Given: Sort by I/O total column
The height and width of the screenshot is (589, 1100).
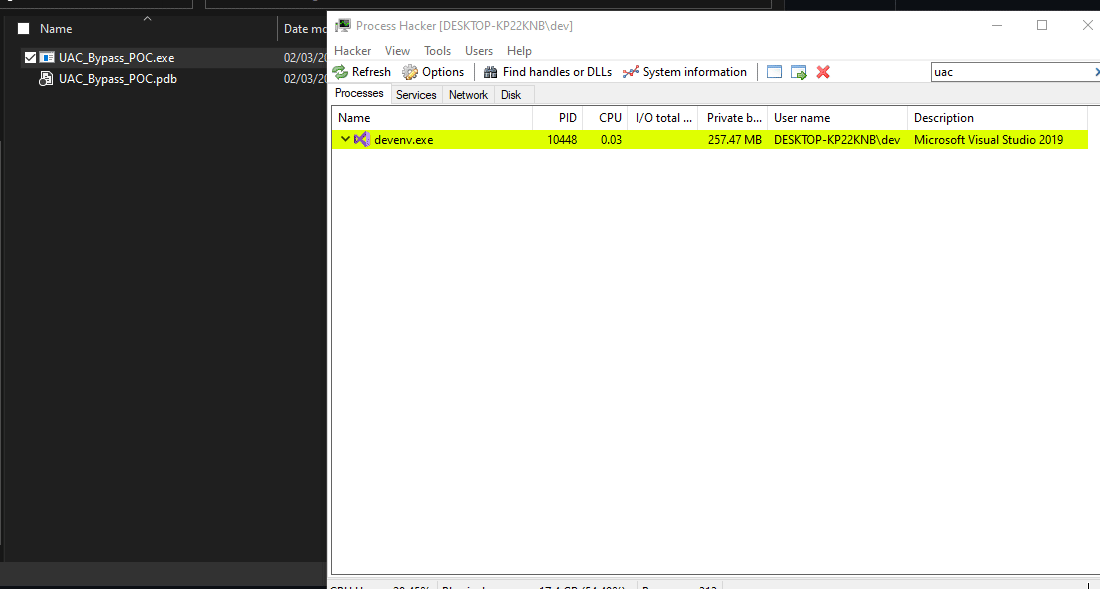Looking at the screenshot, I should click(663, 118).
